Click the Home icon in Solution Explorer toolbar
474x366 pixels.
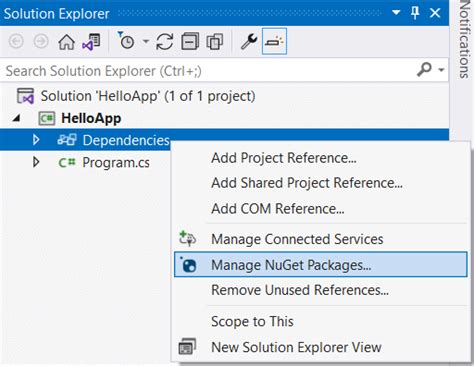pyautogui.click(x=66, y=42)
